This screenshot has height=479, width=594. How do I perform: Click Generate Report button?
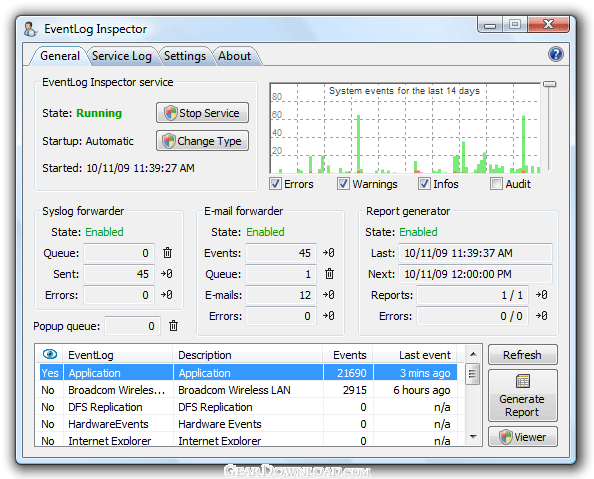coord(522,396)
